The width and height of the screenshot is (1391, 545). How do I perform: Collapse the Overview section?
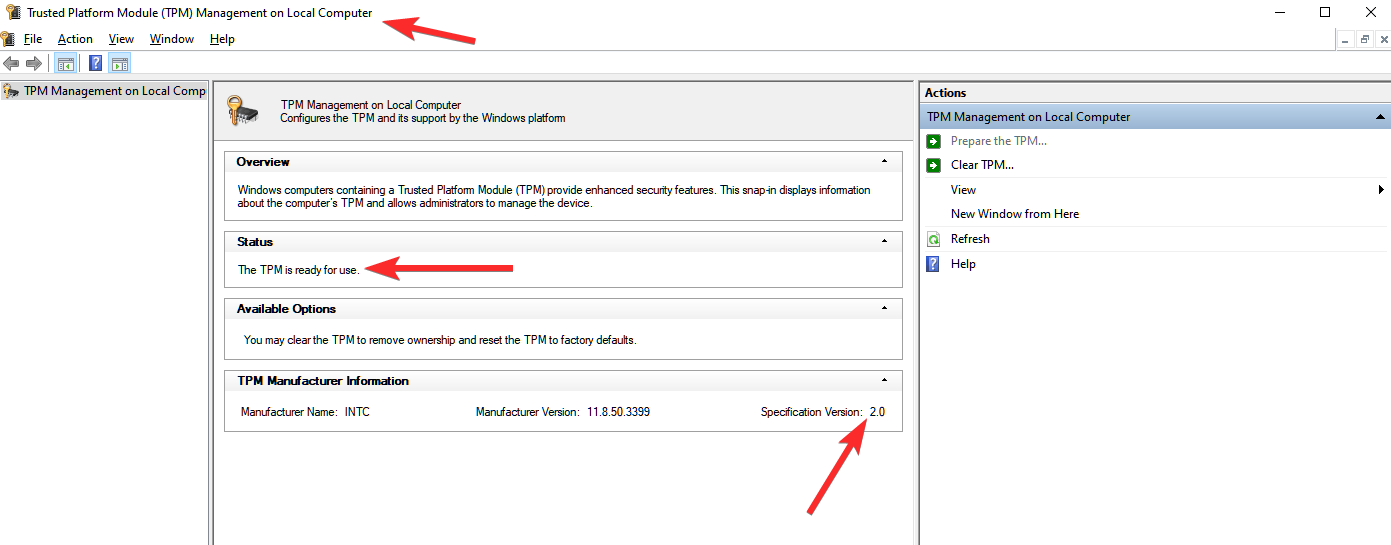click(x=884, y=161)
